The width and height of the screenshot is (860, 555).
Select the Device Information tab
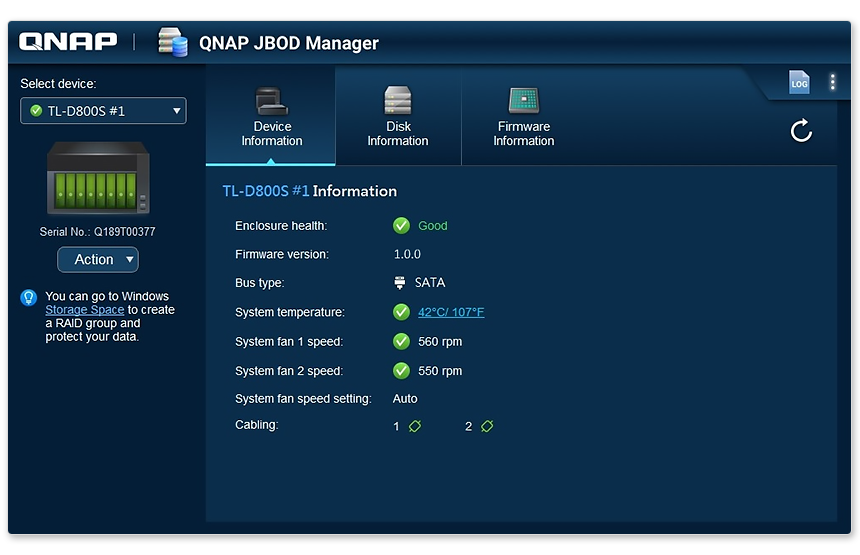271,118
